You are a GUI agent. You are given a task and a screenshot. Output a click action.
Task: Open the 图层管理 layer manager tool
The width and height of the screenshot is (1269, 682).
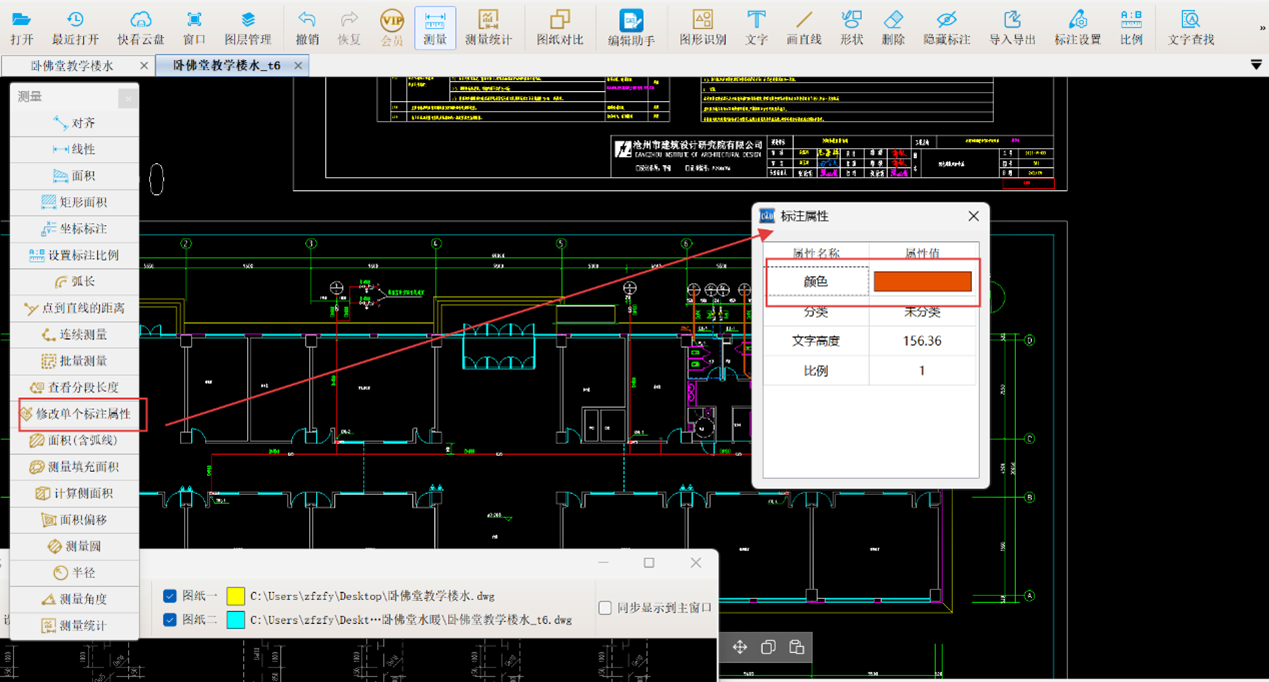[x=247, y=26]
